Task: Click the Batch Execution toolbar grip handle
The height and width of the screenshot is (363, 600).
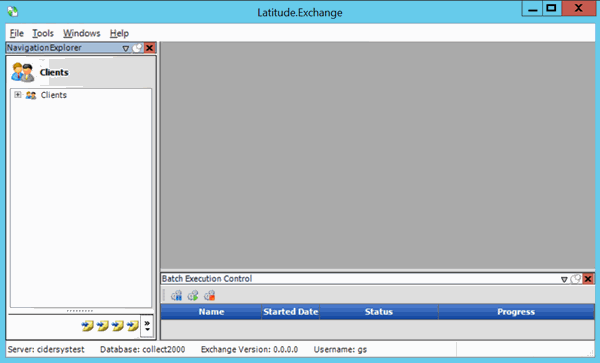Action: (x=165, y=295)
